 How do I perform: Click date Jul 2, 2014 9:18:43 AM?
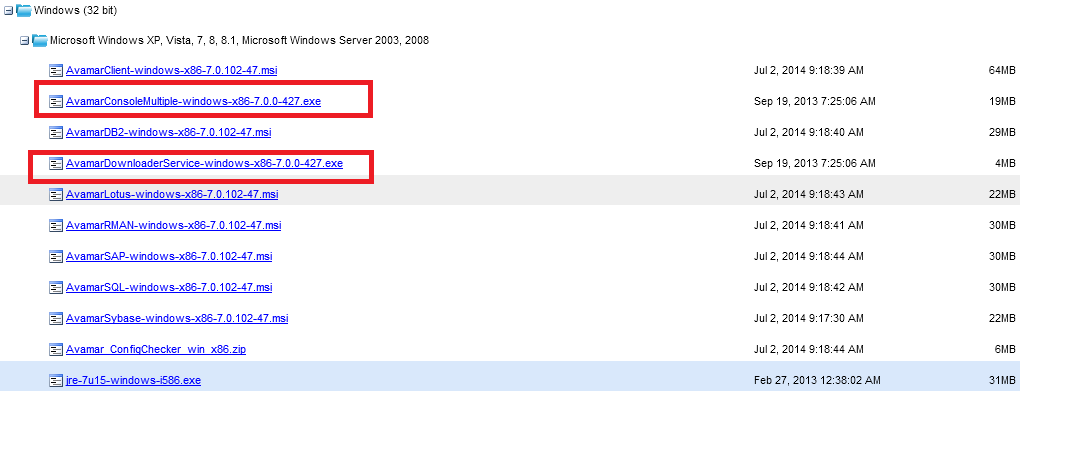[x=809, y=195]
